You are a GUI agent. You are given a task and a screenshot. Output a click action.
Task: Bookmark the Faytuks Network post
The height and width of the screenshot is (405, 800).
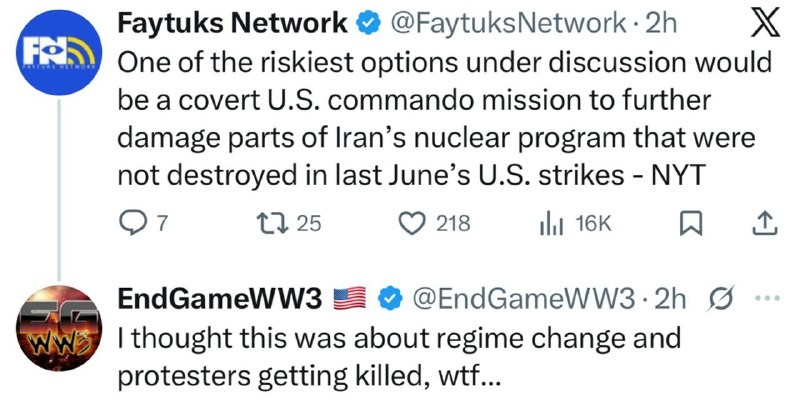[x=690, y=223]
